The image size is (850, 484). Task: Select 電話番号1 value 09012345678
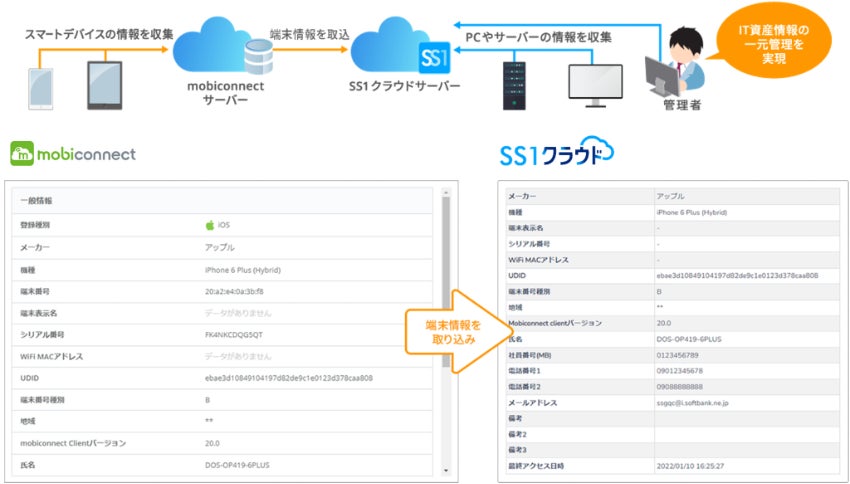[679, 371]
